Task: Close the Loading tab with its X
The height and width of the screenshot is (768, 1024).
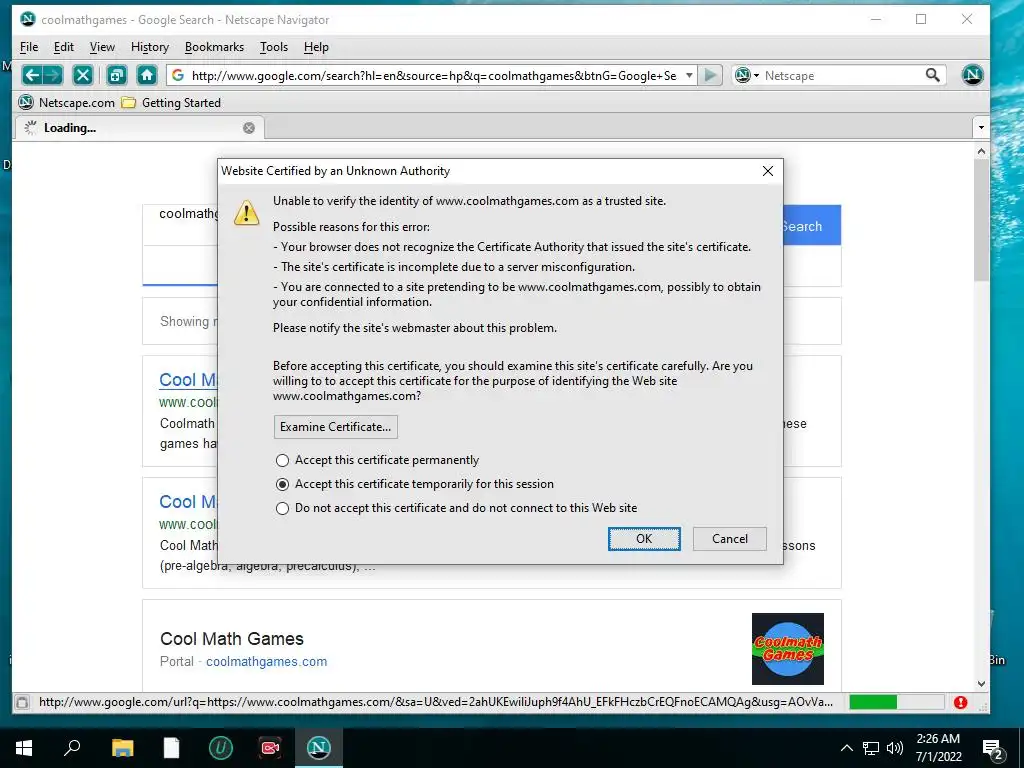Action: (x=249, y=128)
